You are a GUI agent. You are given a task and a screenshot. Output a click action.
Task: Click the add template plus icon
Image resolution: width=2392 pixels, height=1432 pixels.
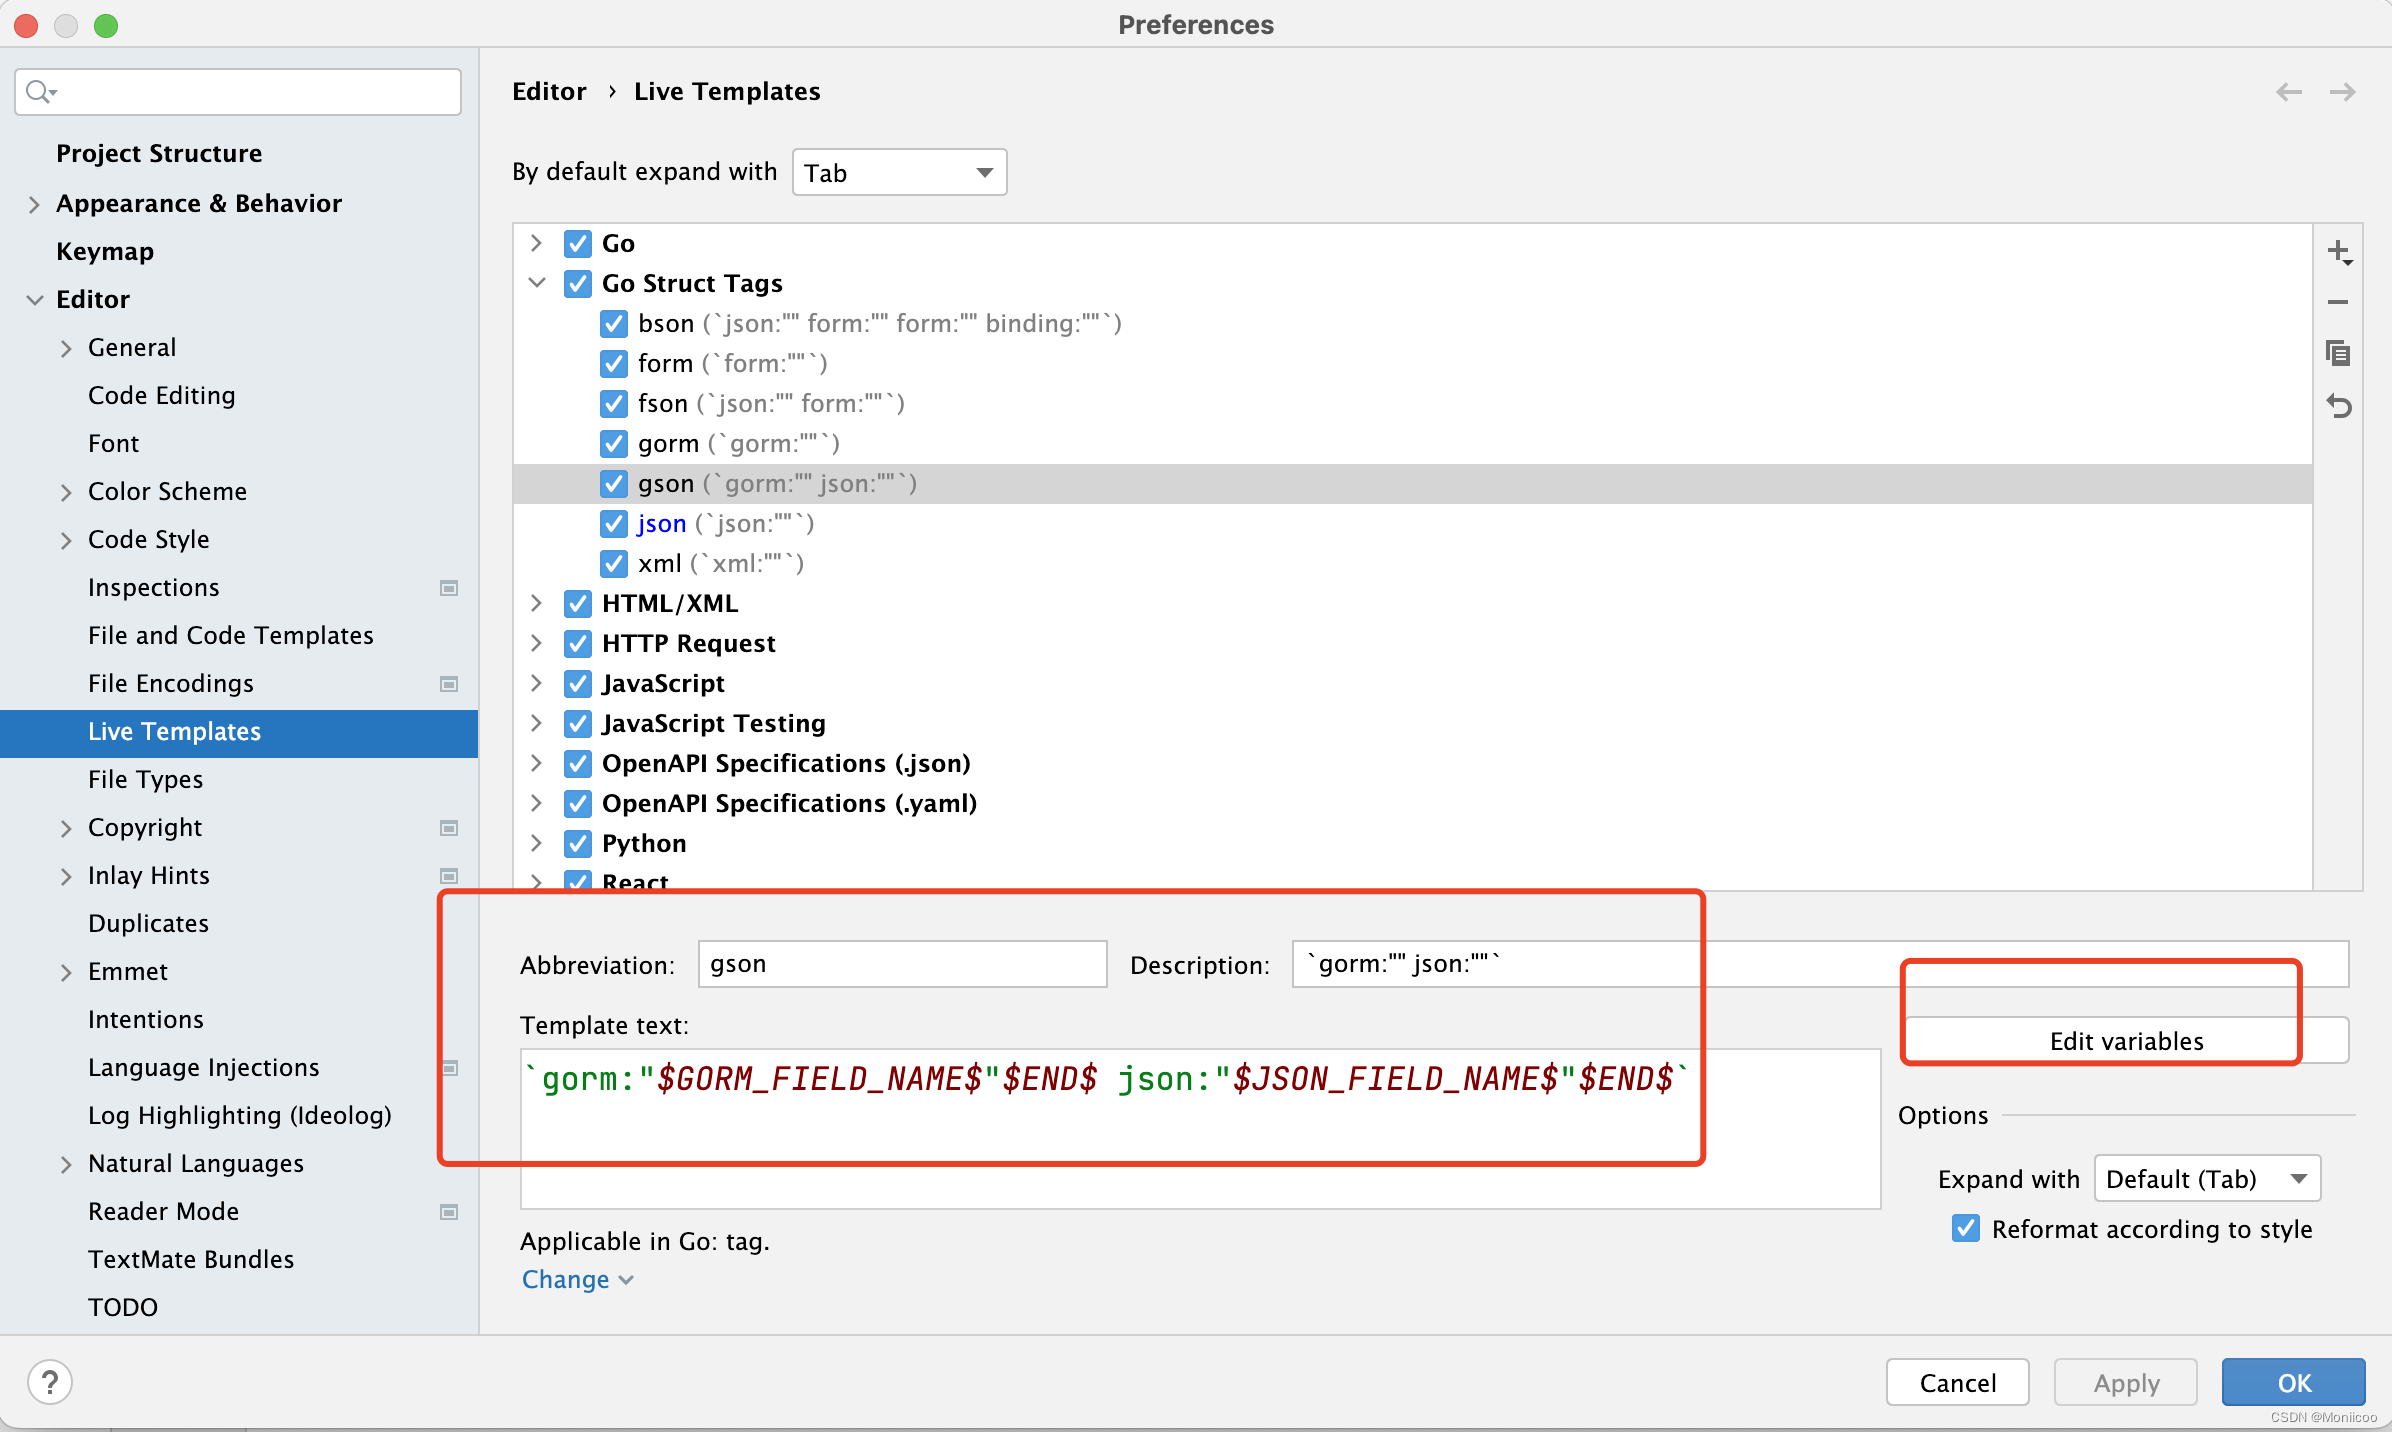(x=2338, y=252)
